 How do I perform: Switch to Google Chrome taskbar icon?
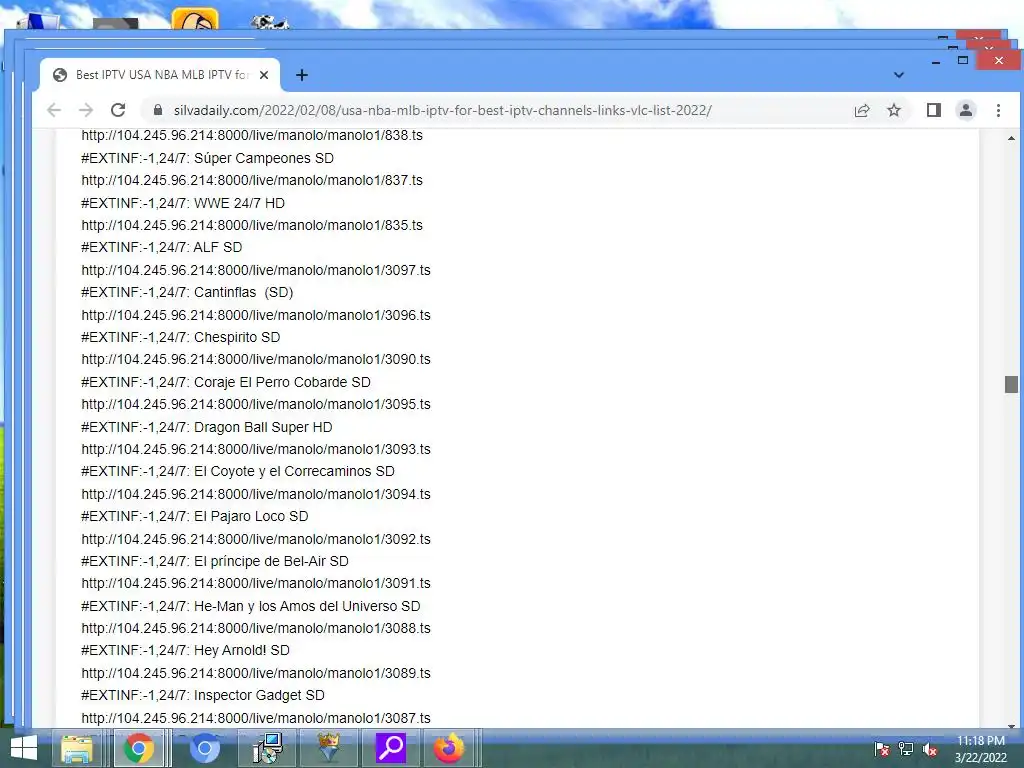[138, 748]
